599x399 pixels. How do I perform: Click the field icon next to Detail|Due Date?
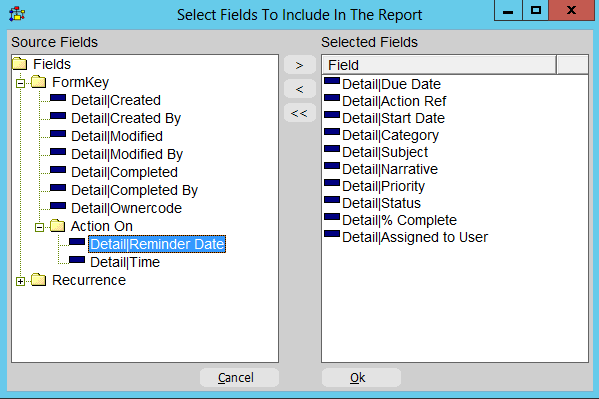(332, 81)
